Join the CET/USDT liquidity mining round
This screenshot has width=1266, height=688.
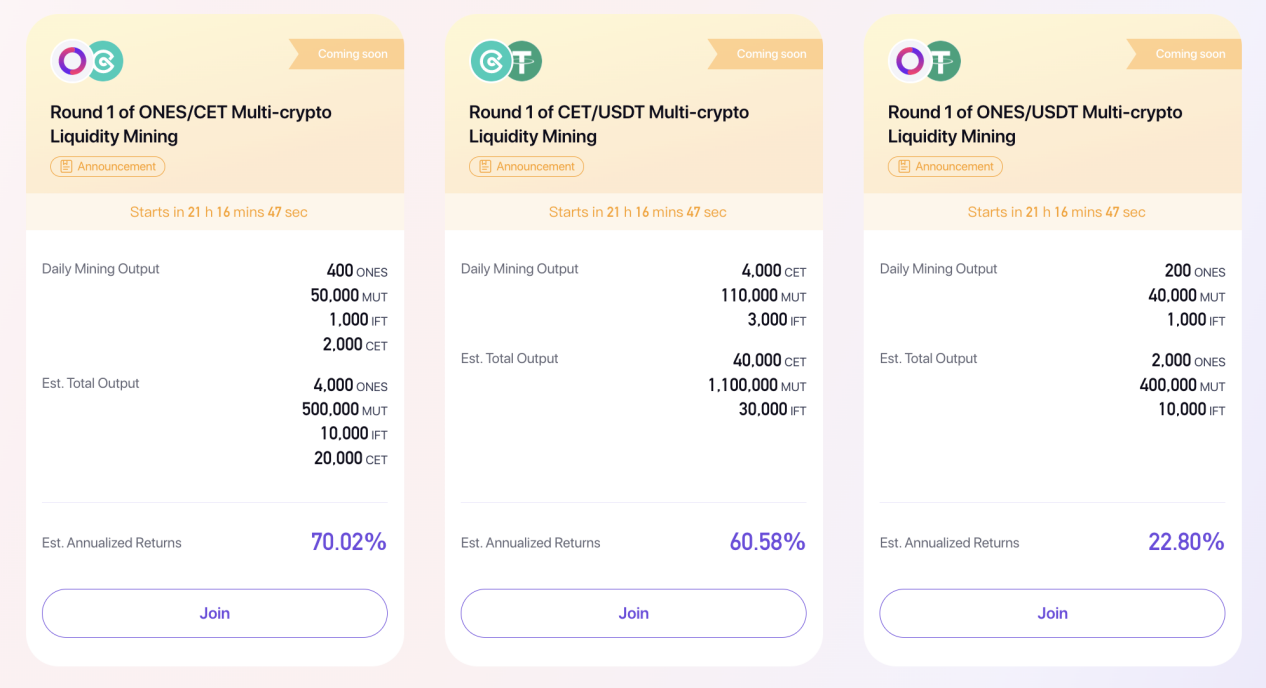tap(633, 613)
